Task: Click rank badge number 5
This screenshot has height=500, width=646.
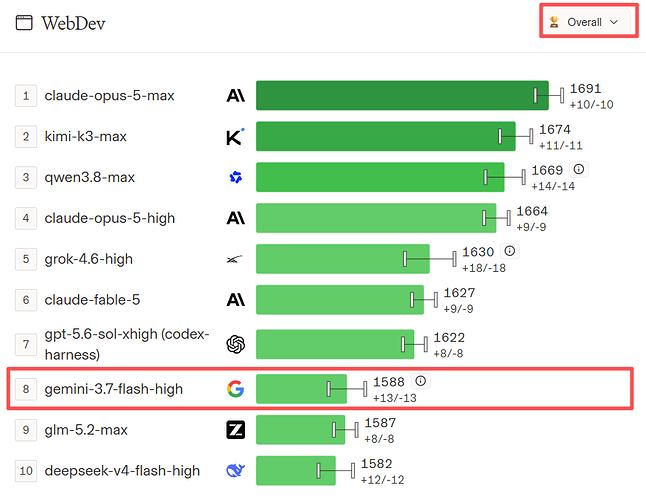Action: 26,259
